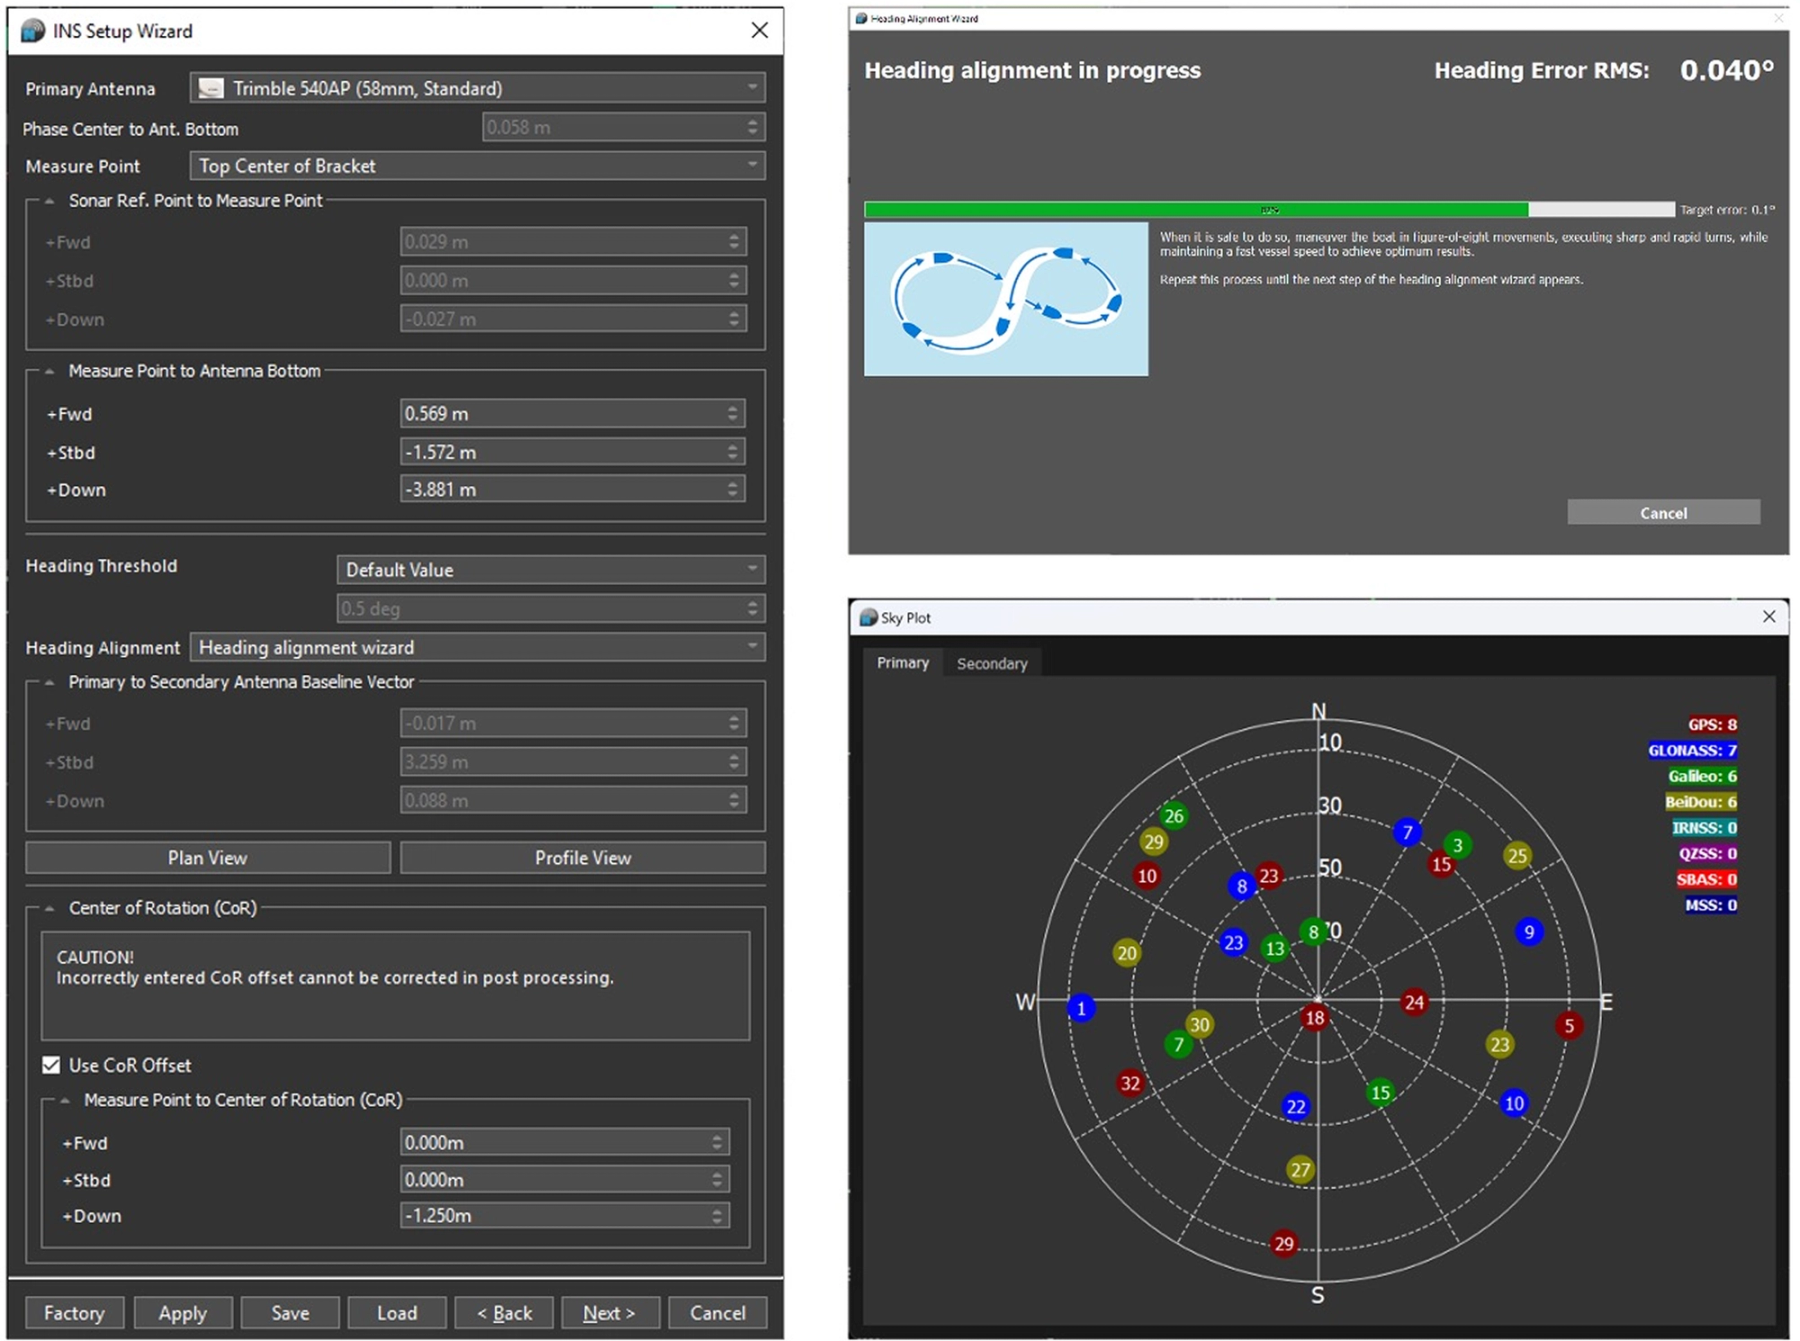1800x1341 pixels.
Task: Select green Galileo satellite 26 on the sky plot
Action: click(x=1174, y=816)
